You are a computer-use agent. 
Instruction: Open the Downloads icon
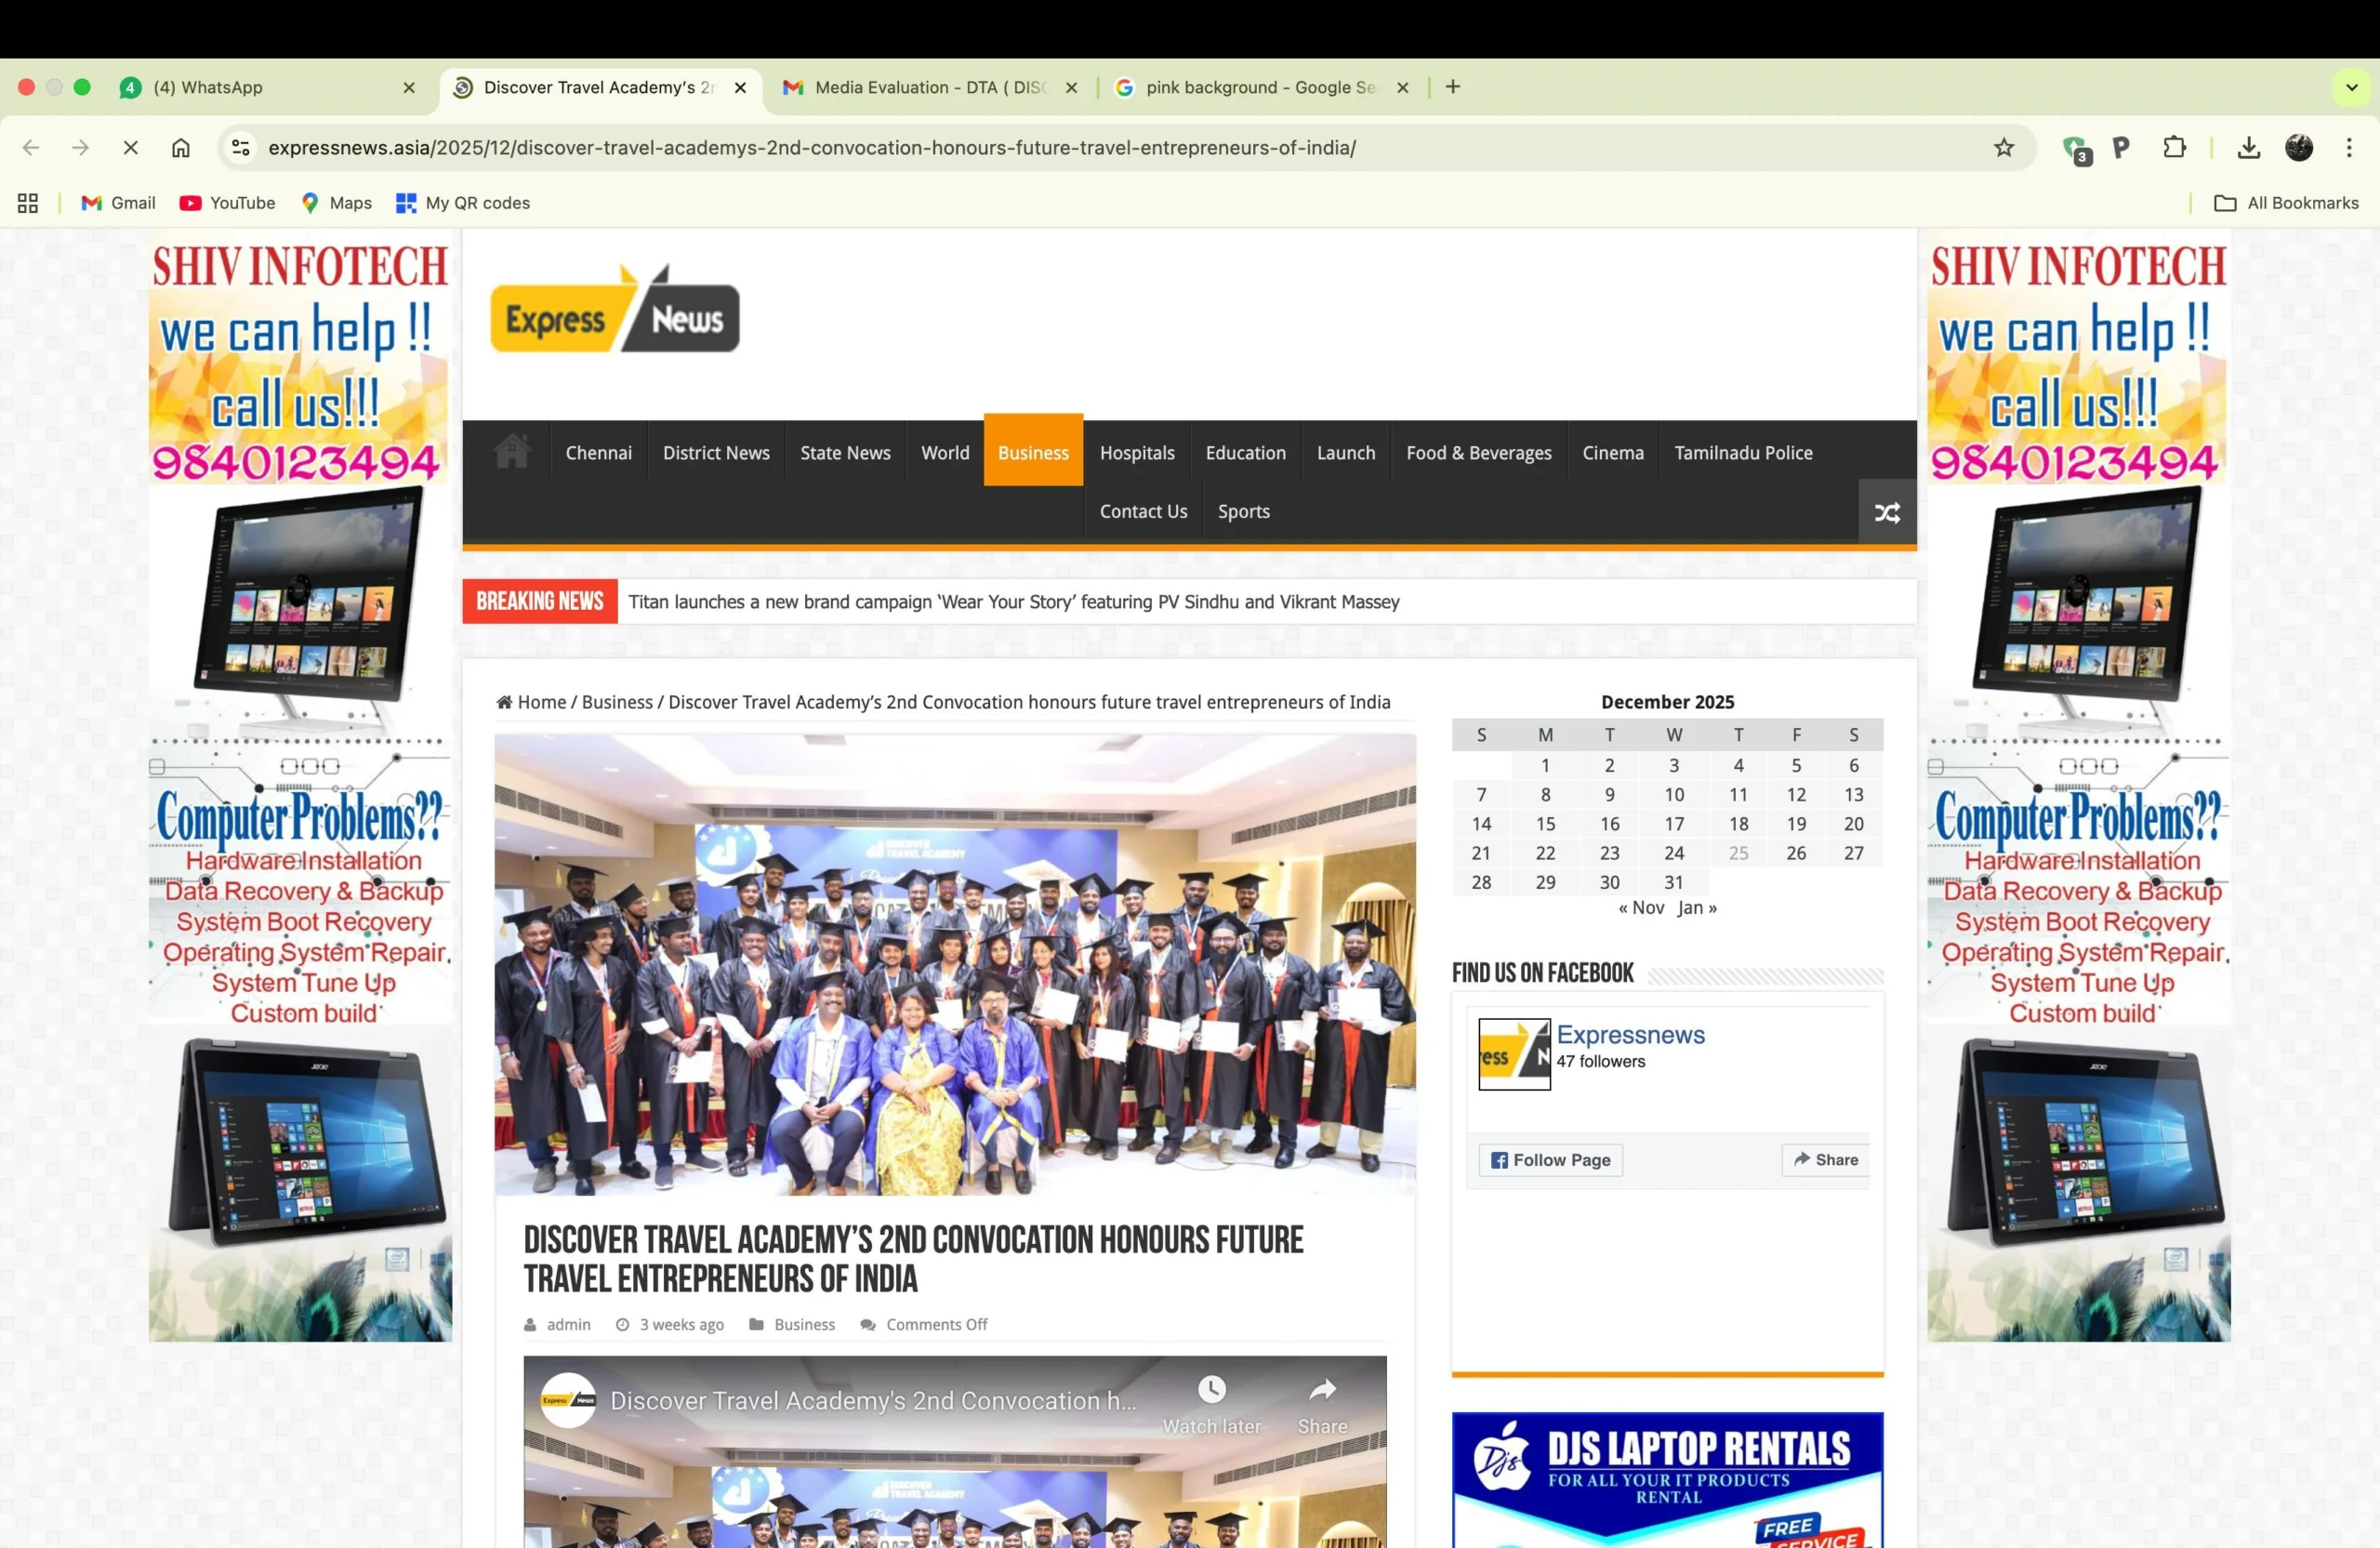(x=2249, y=148)
